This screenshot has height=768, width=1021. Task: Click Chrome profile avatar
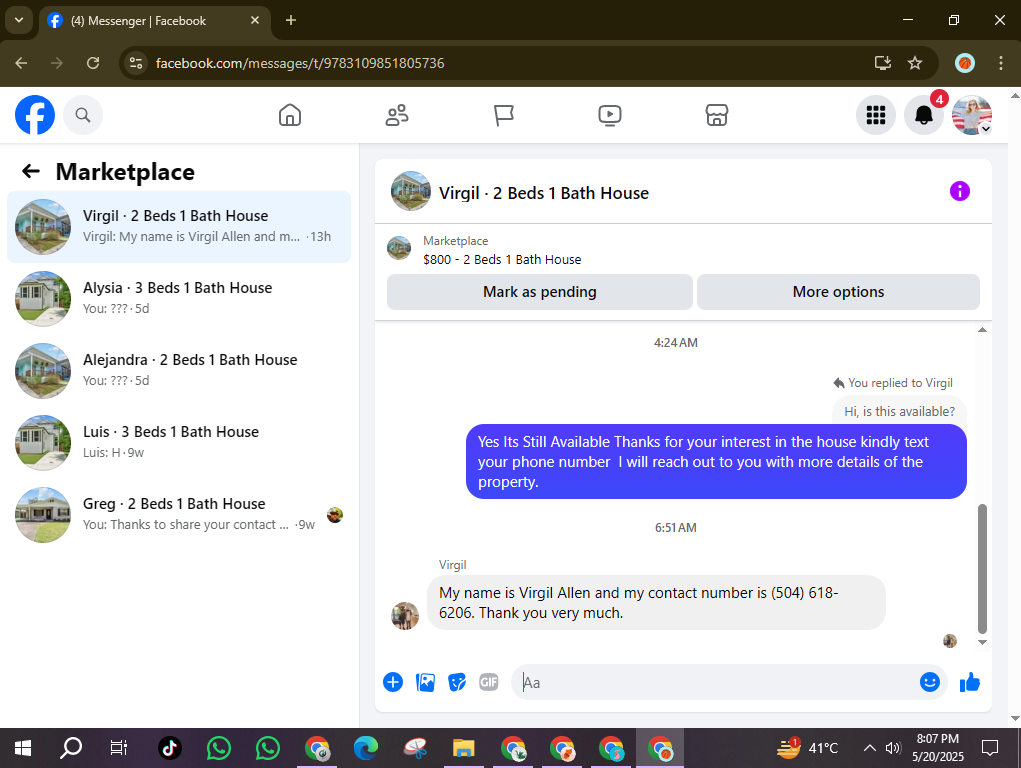coord(965,63)
